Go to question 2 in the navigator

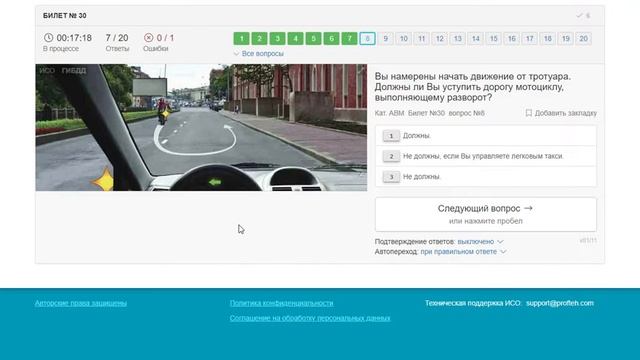(259, 39)
